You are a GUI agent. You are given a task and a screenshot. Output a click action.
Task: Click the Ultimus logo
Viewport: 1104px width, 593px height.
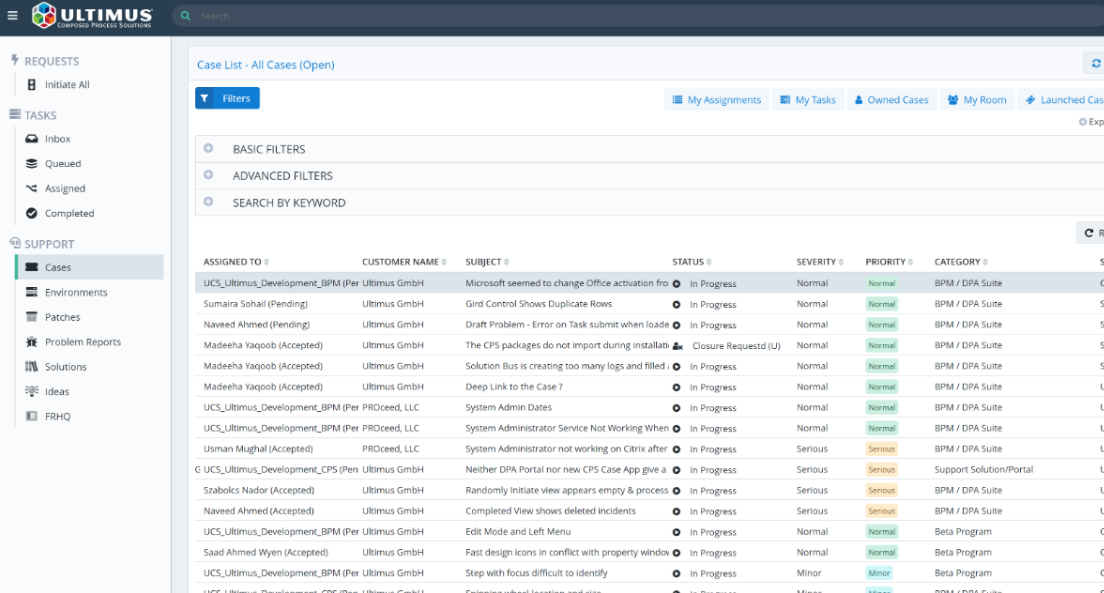click(x=92, y=15)
